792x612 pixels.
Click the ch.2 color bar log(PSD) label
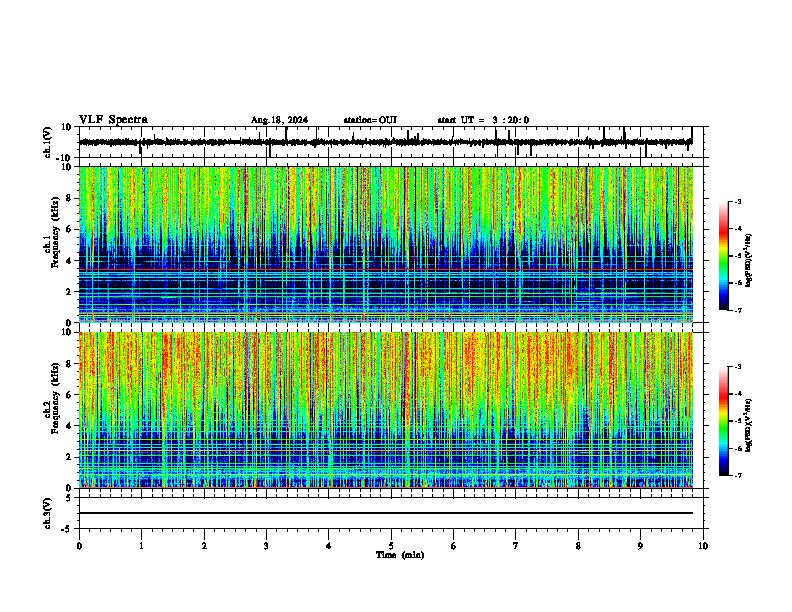pos(749,425)
